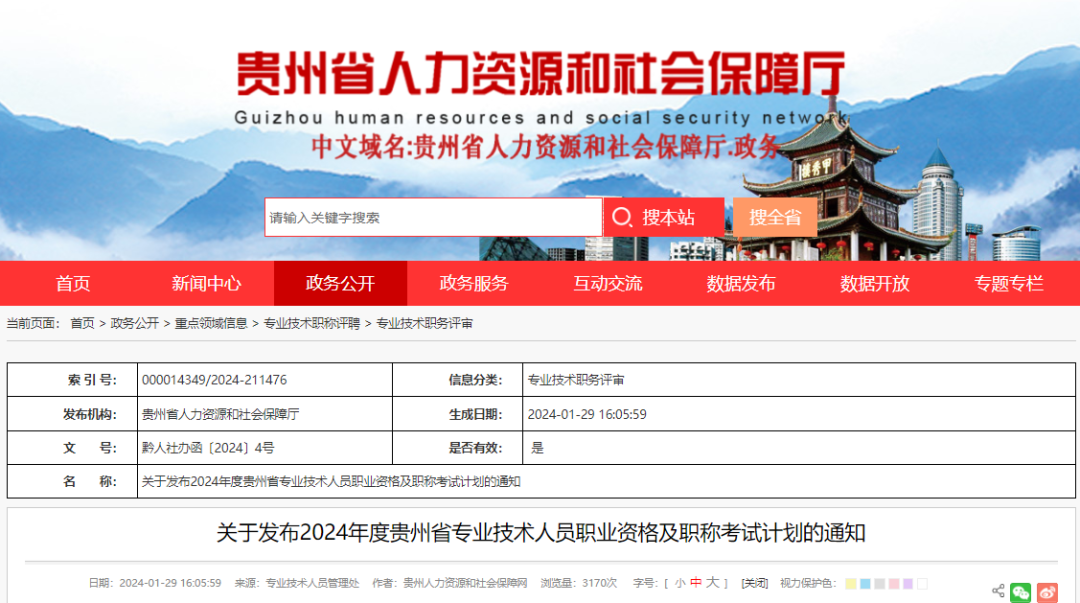The height and width of the screenshot is (603, 1080).
Task: Click the orange 搜全省 button
Action: click(x=775, y=216)
